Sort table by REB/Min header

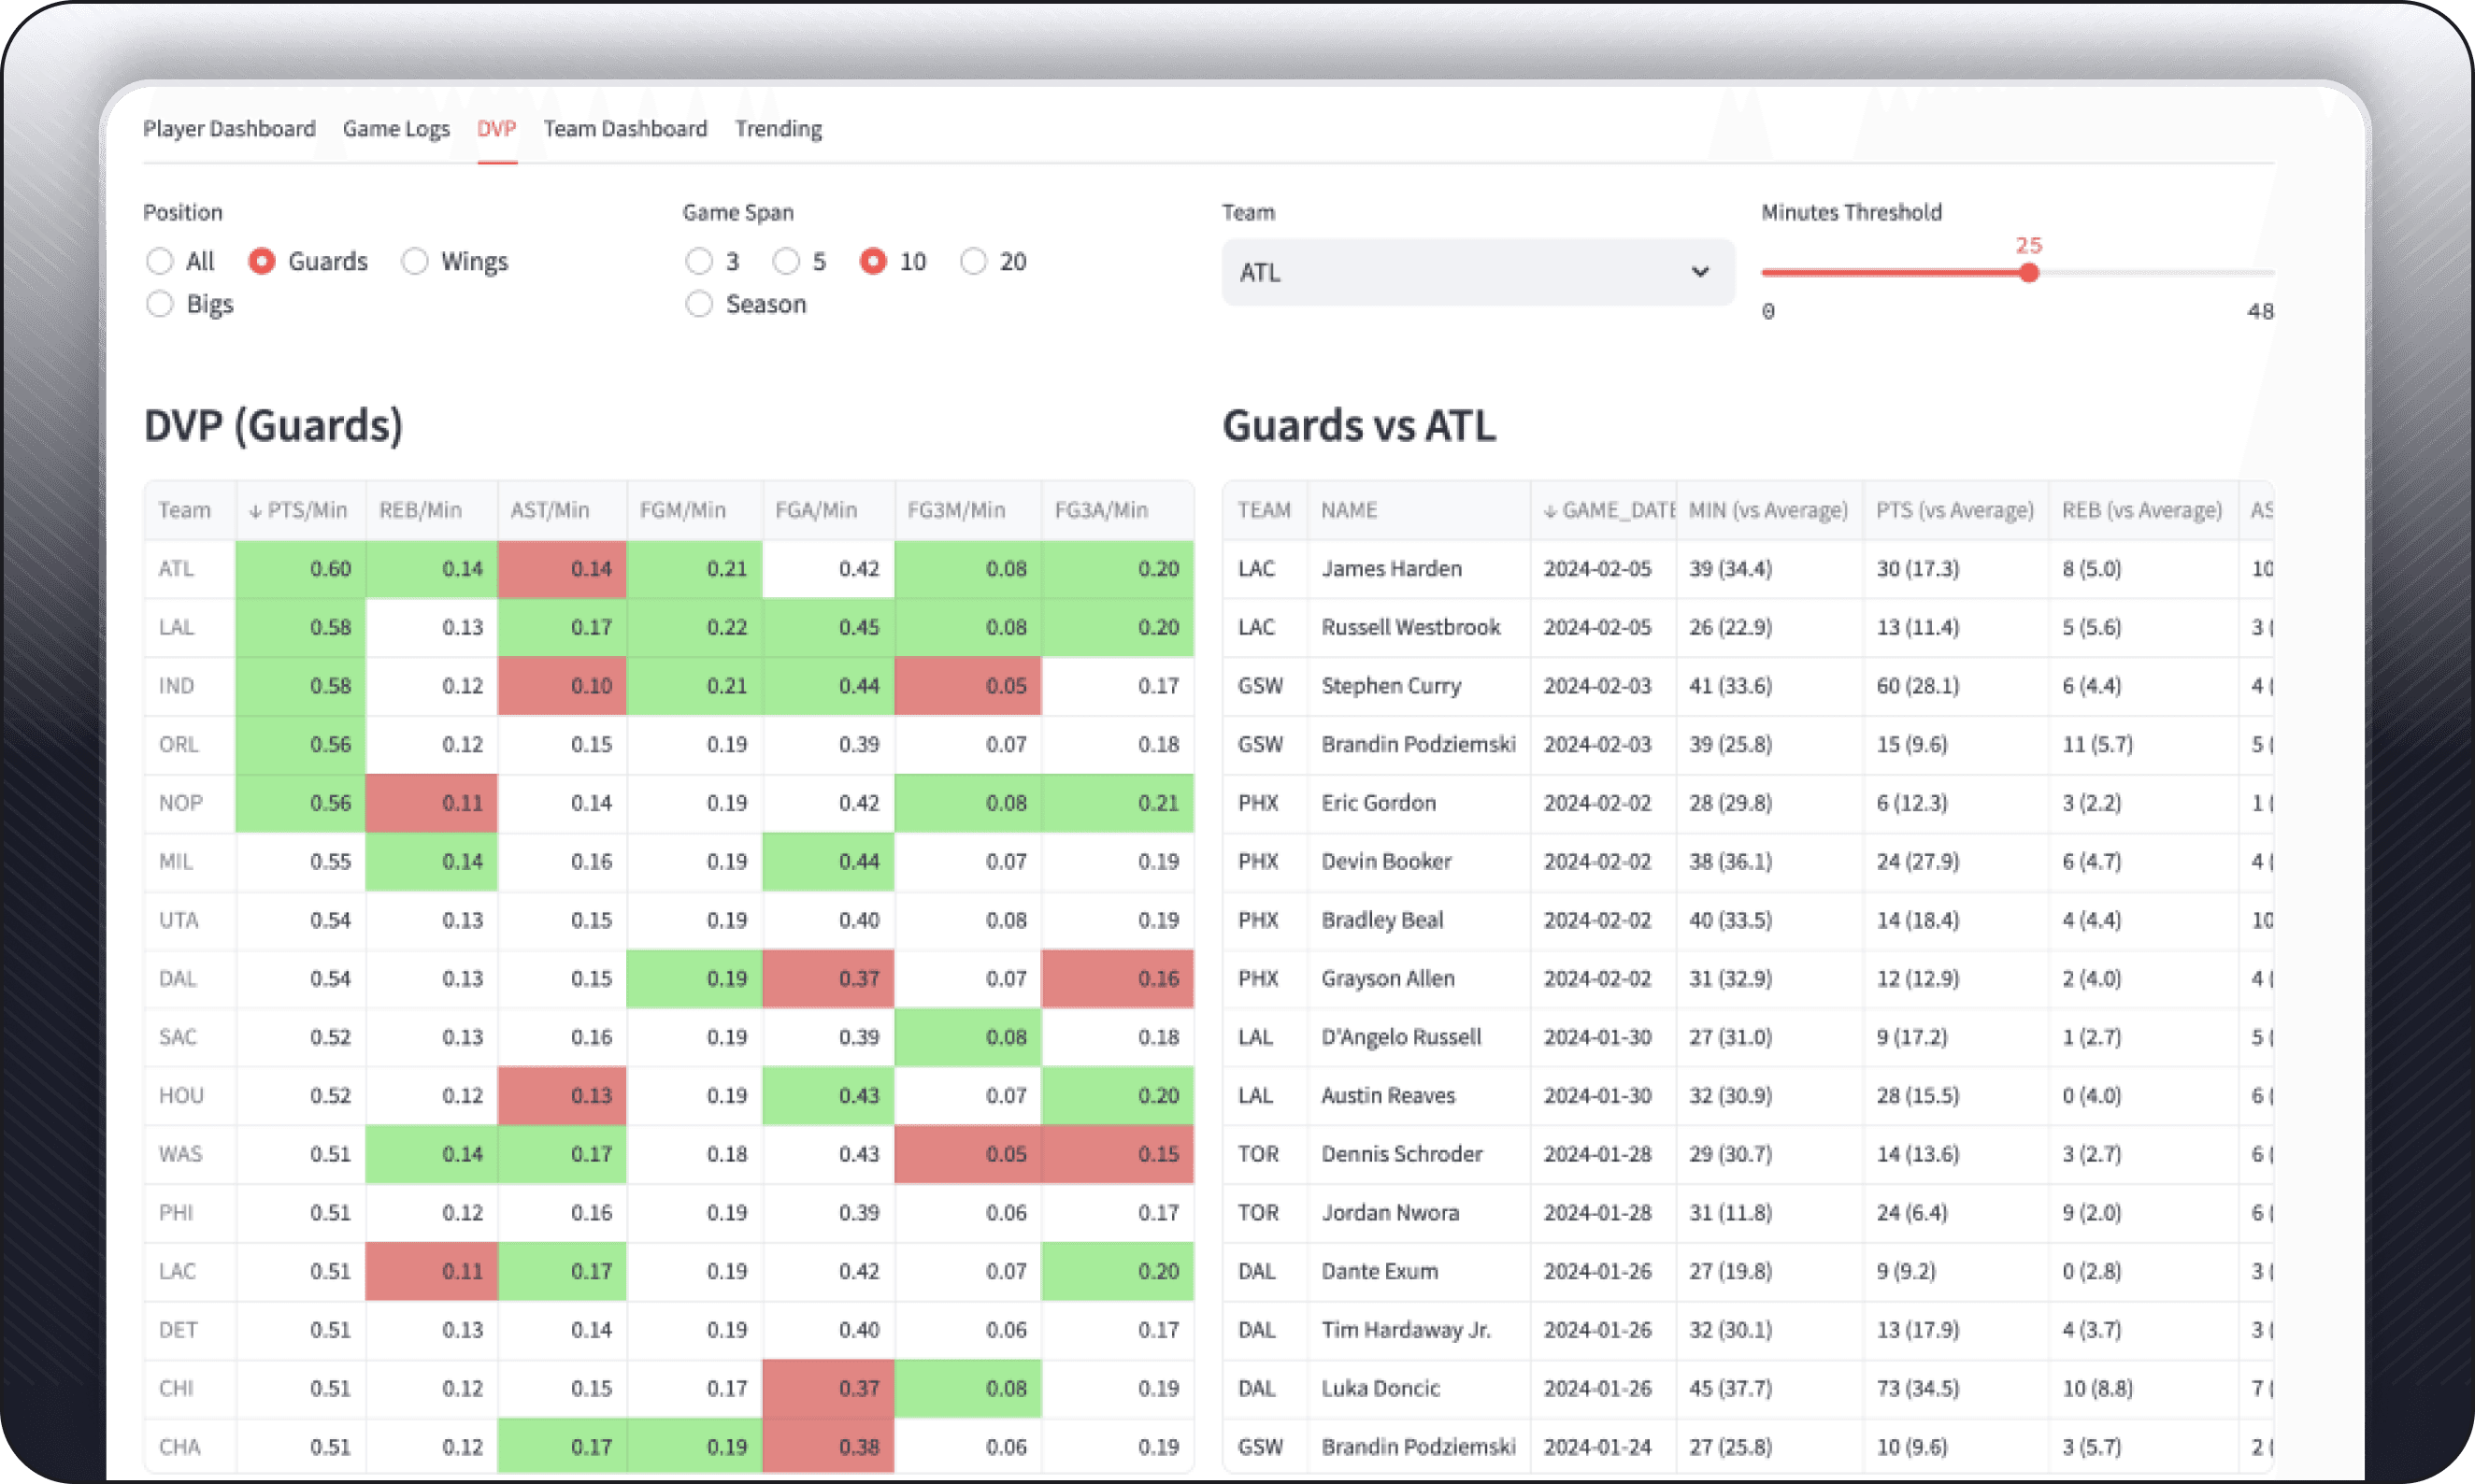420,510
